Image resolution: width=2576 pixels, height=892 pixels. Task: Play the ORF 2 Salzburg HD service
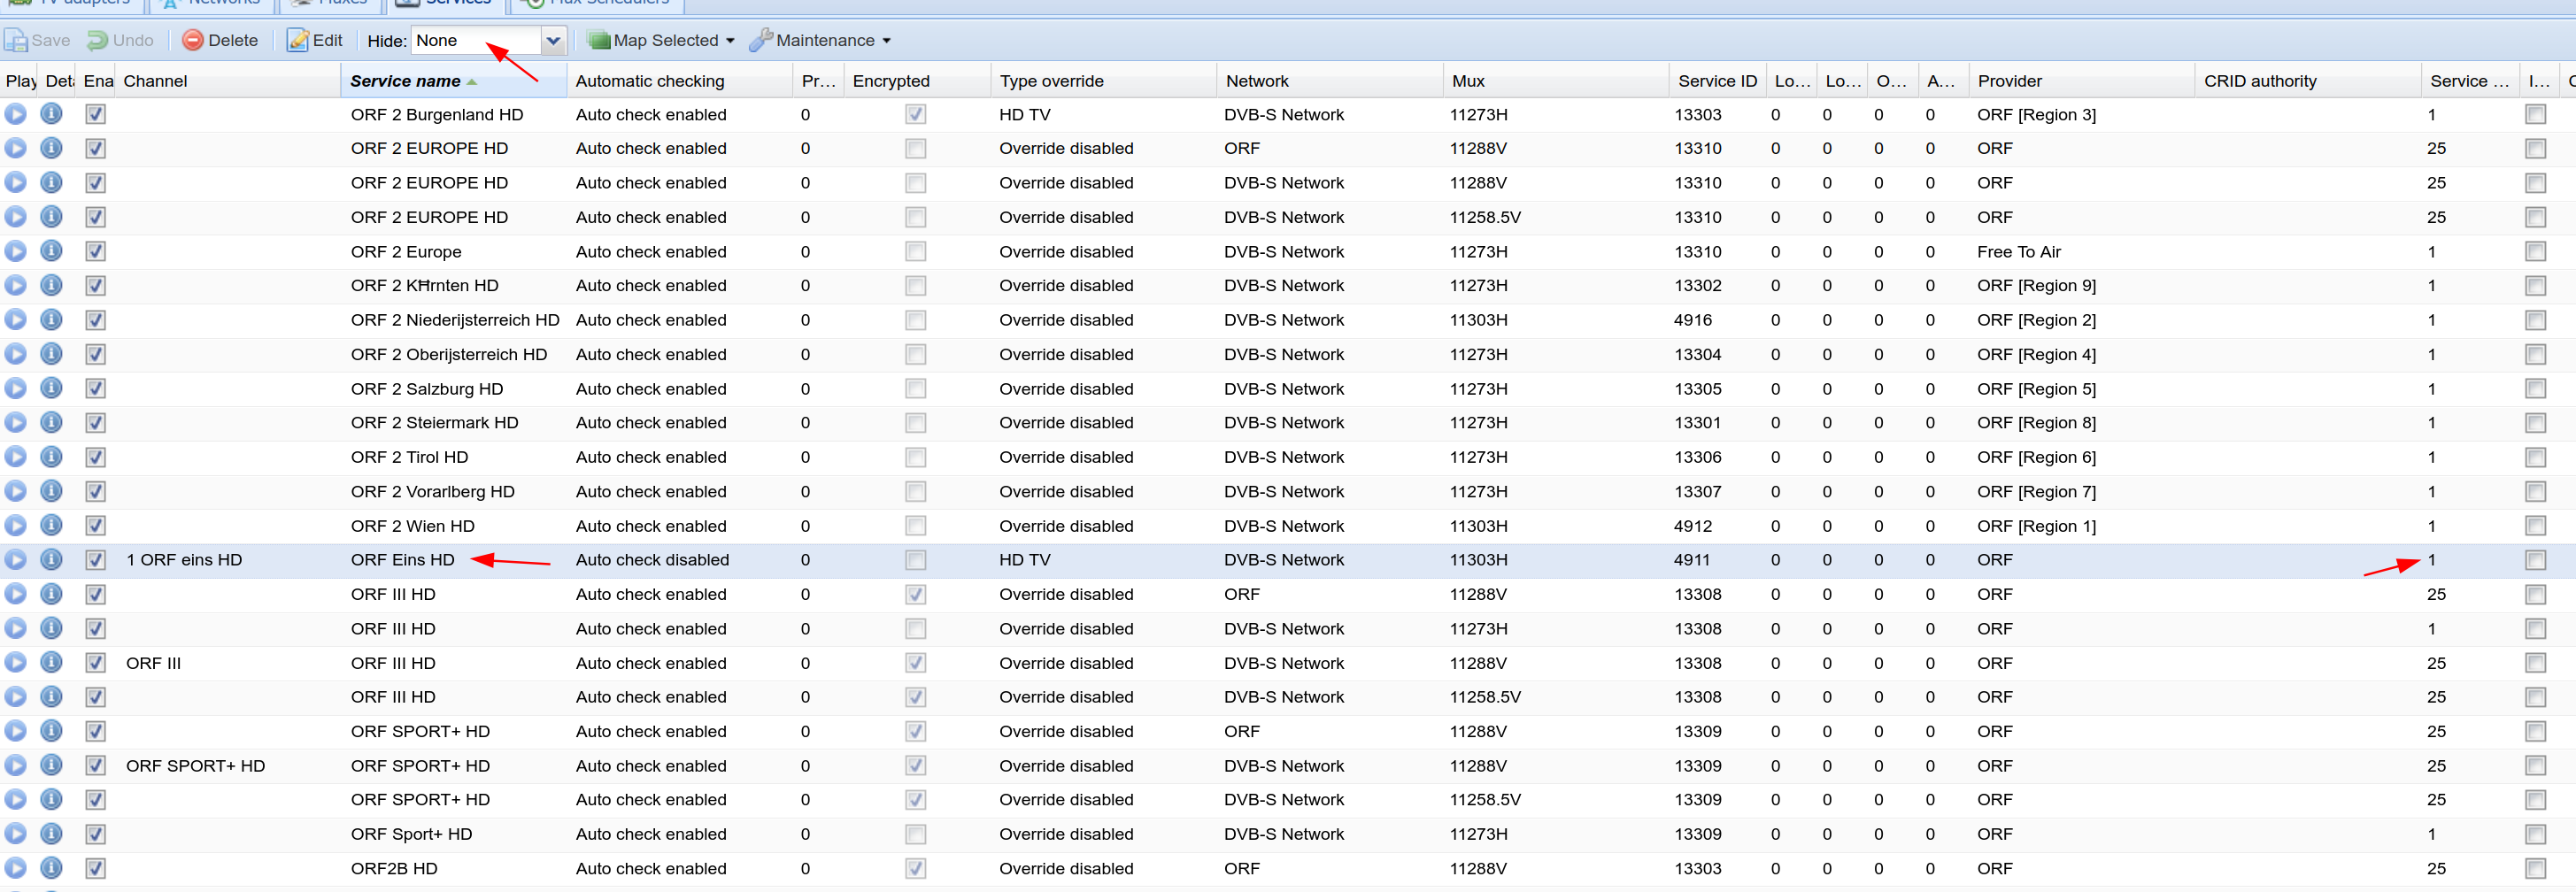[15, 388]
